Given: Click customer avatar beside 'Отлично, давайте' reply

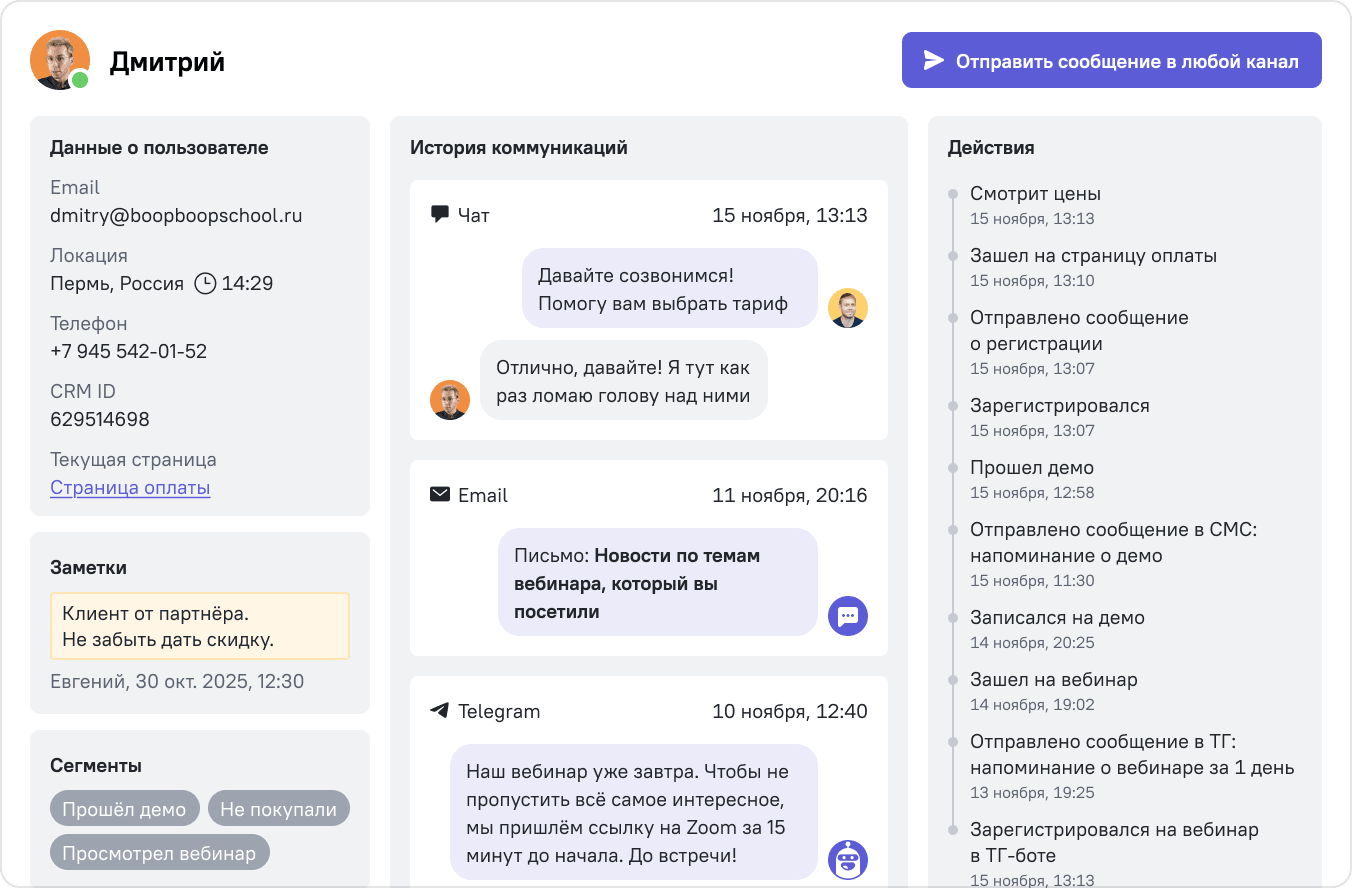Looking at the screenshot, I should click(450, 400).
